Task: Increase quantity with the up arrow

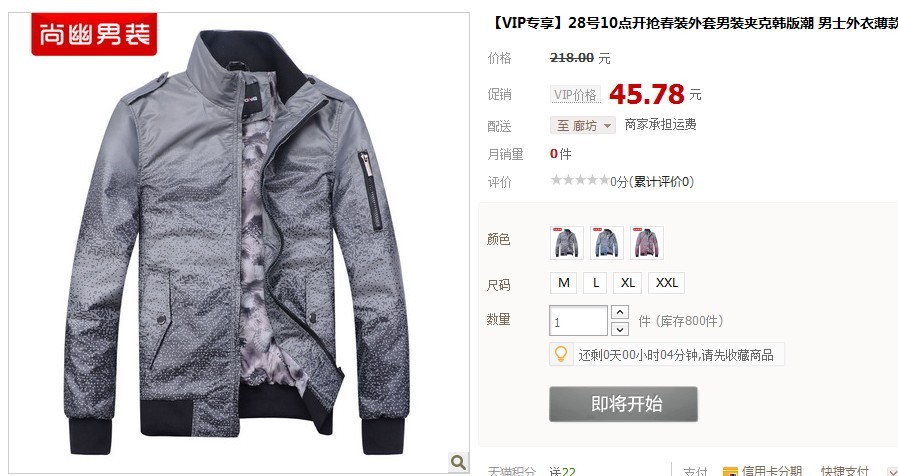Action: [620, 312]
